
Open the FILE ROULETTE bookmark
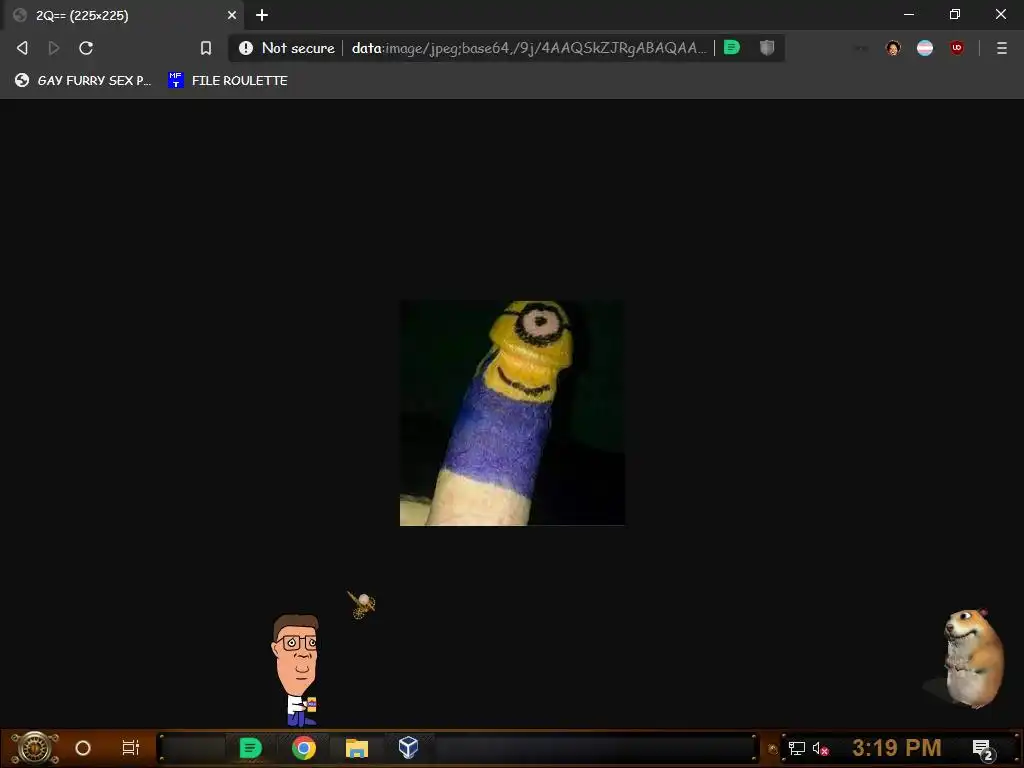[x=228, y=80]
